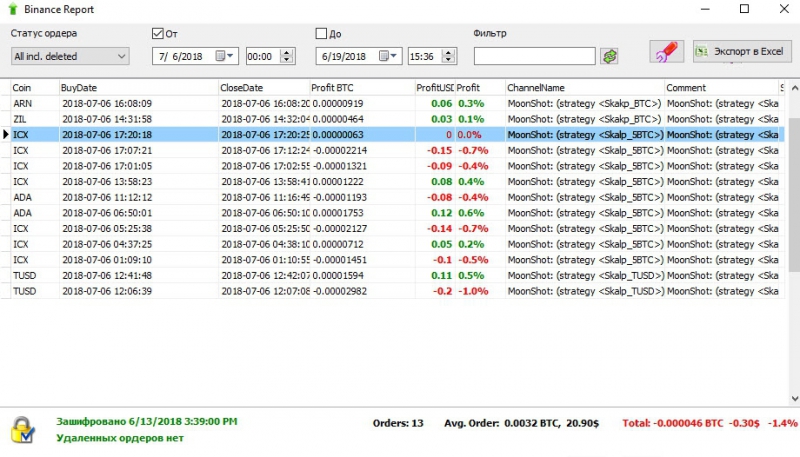Sort by the Profit percent column header
The height and width of the screenshot is (457, 800).
tap(480, 88)
